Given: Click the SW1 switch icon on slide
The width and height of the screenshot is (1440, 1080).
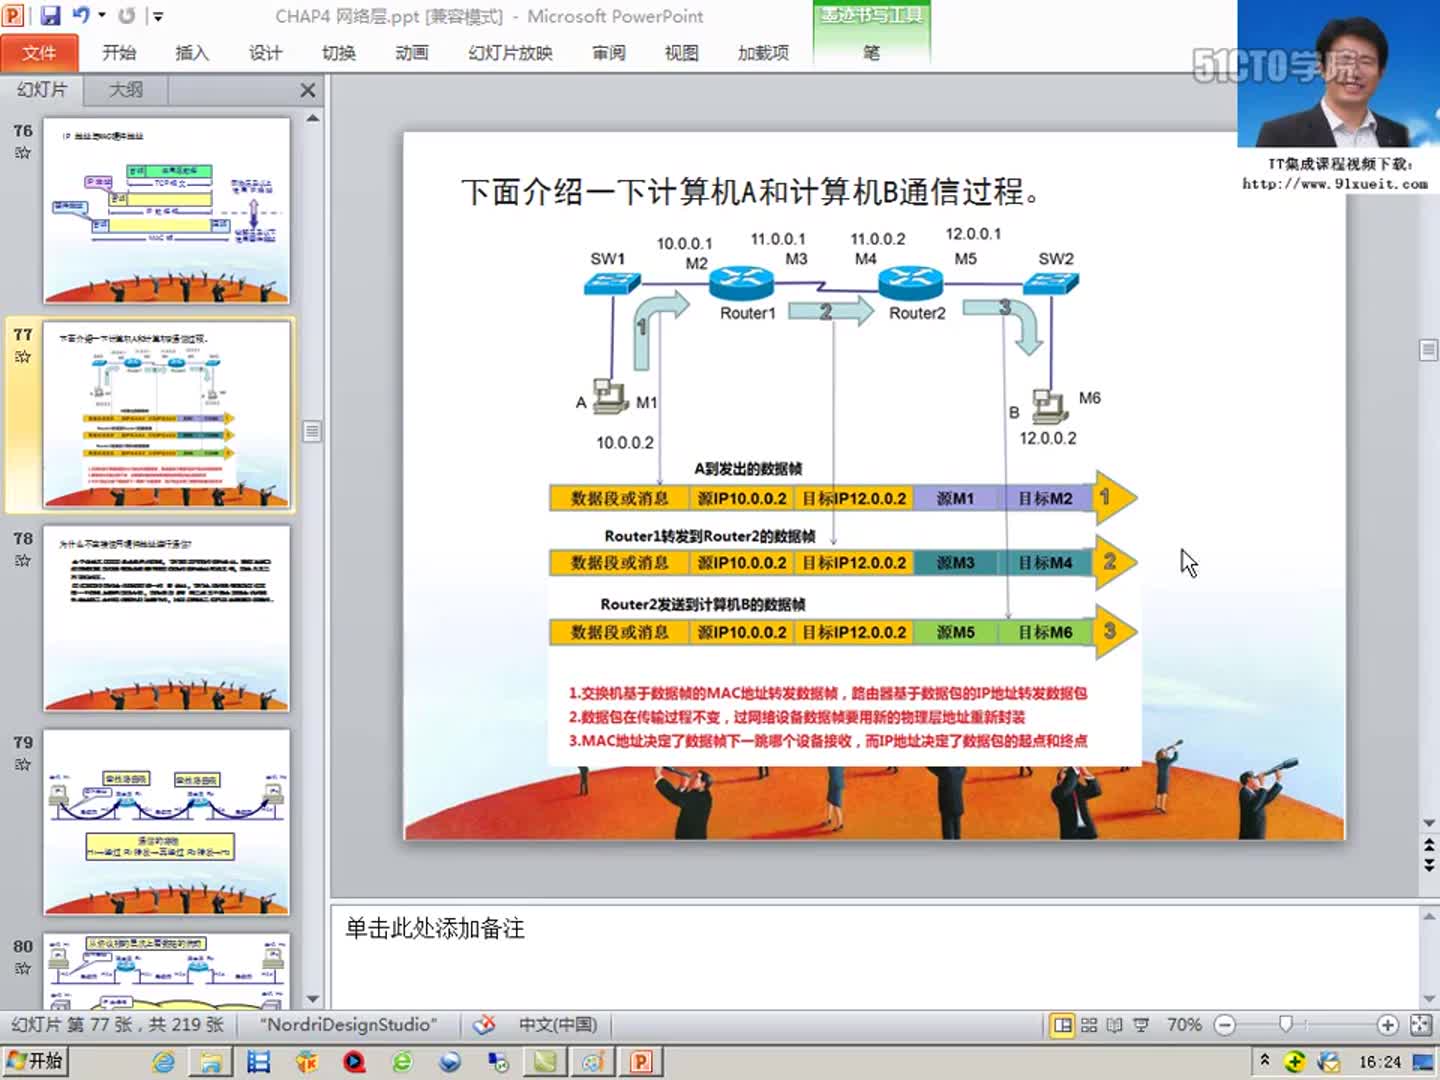Looking at the screenshot, I should tap(612, 283).
